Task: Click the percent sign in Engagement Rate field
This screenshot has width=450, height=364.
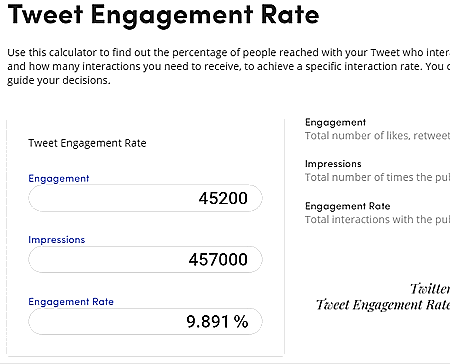Action: [x=241, y=322]
